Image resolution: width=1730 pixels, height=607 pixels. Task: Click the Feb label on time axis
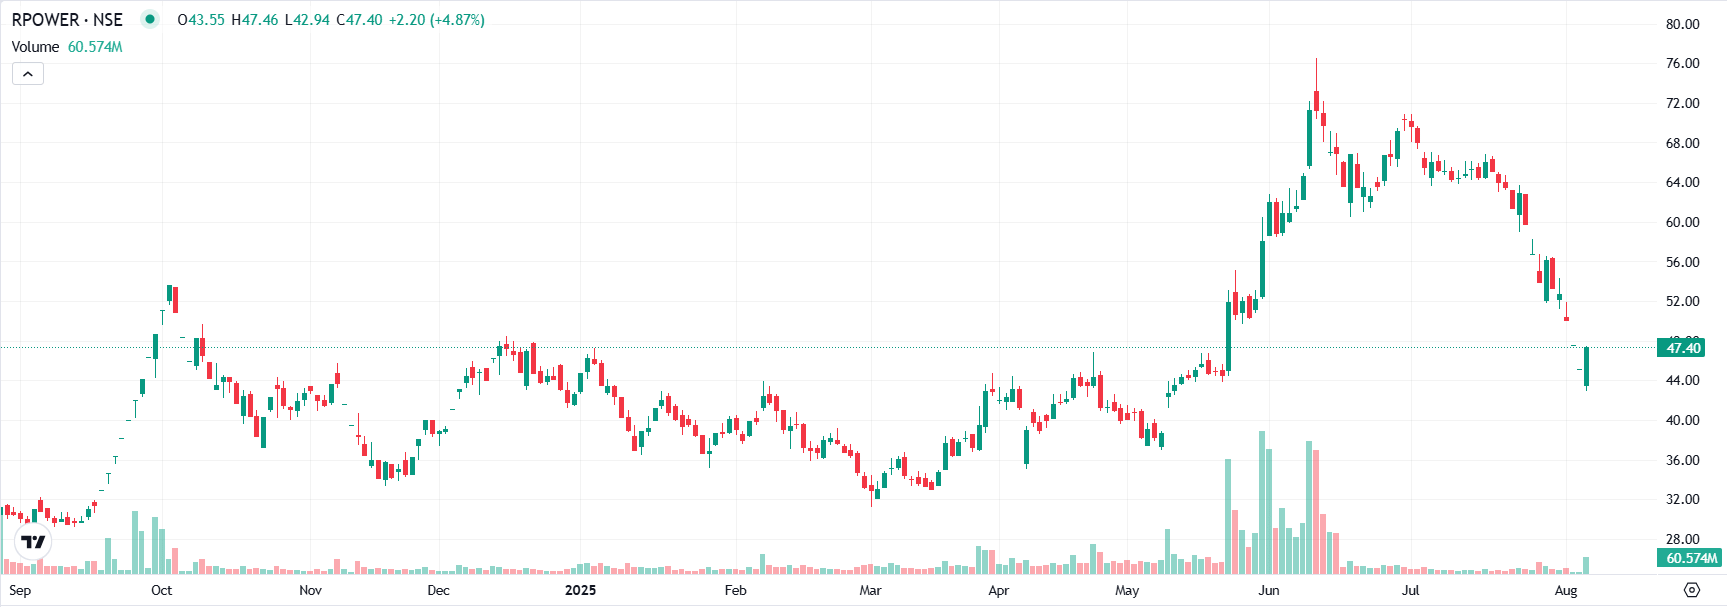(735, 590)
